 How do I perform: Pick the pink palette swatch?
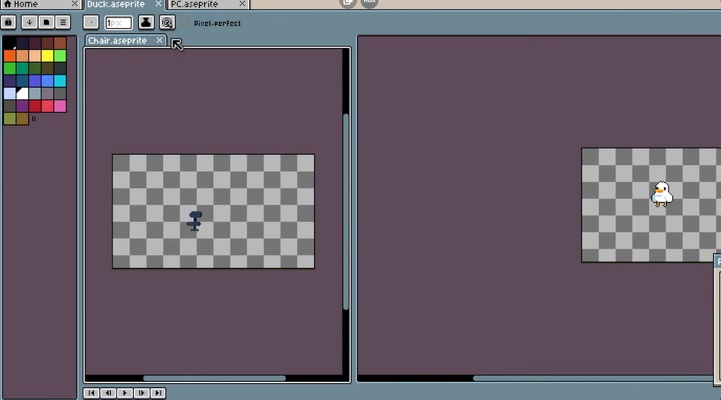click(x=60, y=106)
